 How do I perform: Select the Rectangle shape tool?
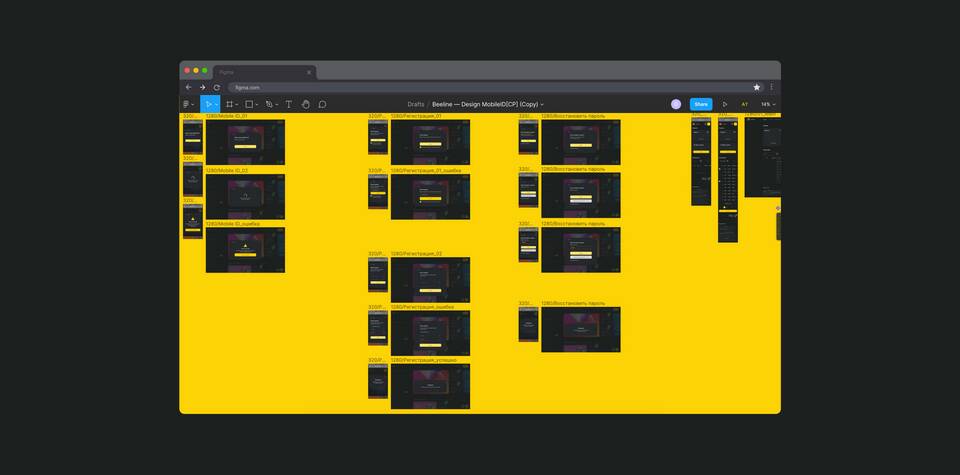click(249, 104)
